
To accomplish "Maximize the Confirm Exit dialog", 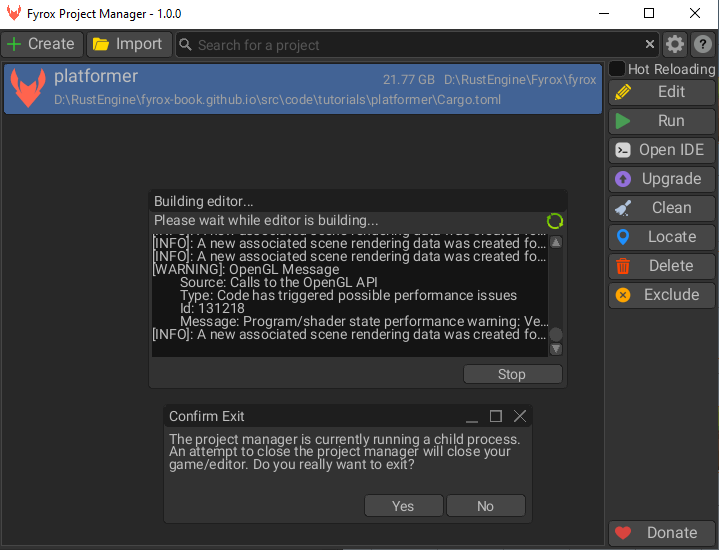I will [x=495, y=416].
